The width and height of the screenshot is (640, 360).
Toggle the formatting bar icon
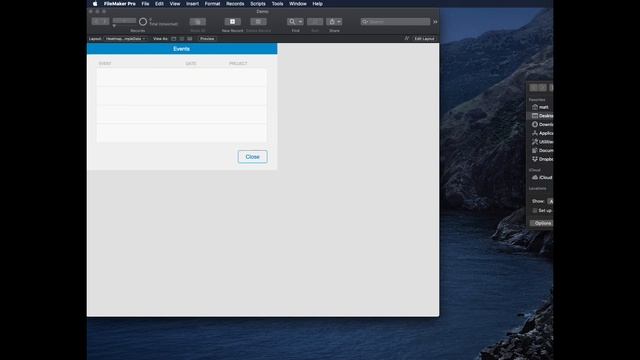tap(407, 38)
